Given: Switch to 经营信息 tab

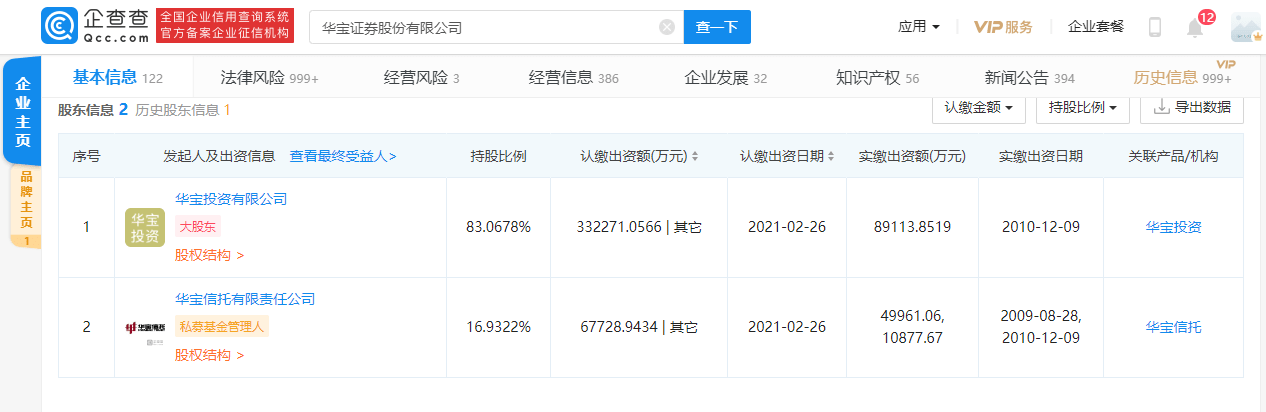Looking at the screenshot, I should pyautogui.click(x=573, y=77).
